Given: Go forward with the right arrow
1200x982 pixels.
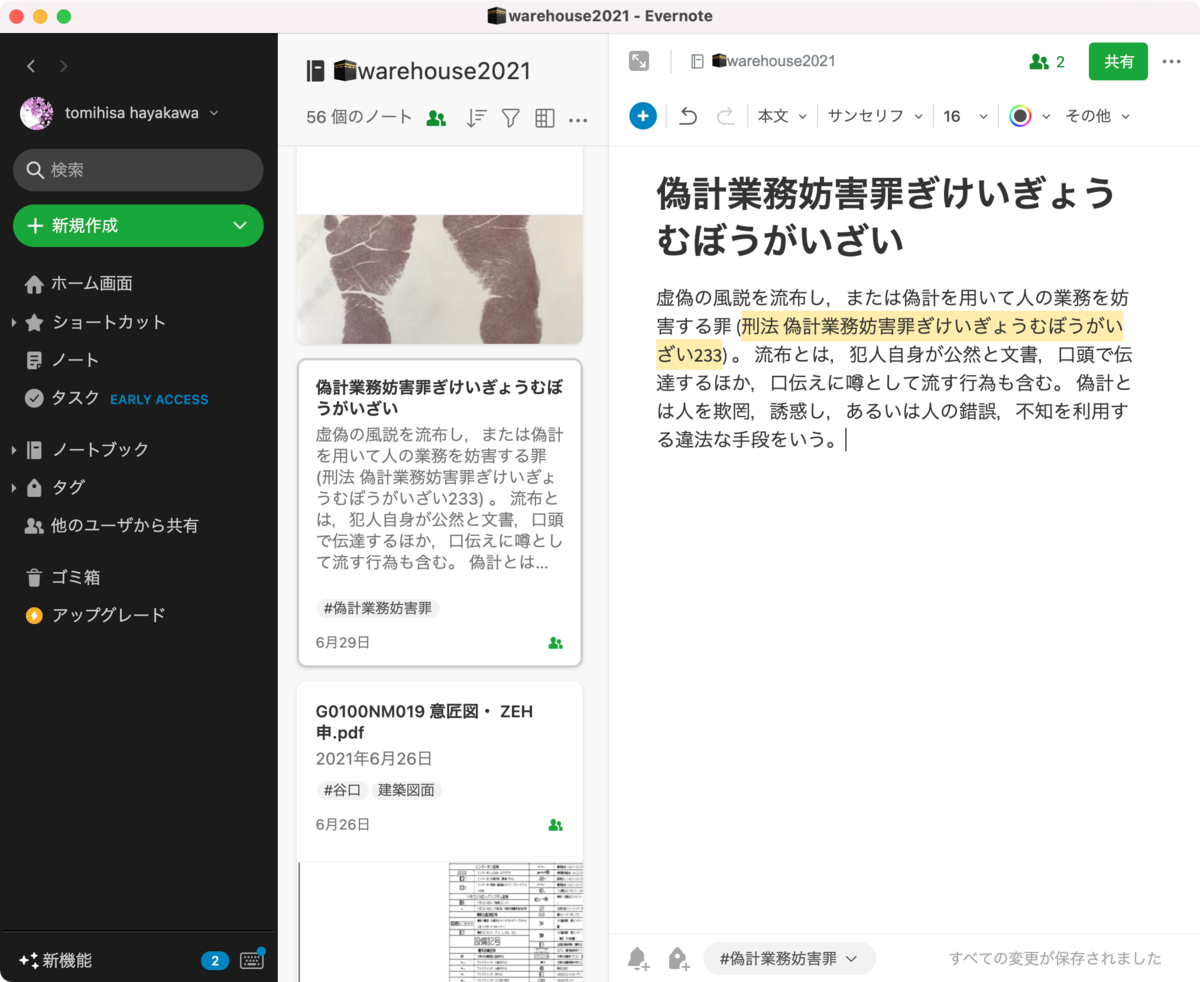Looking at the screenshot, I should pos(64,66).
